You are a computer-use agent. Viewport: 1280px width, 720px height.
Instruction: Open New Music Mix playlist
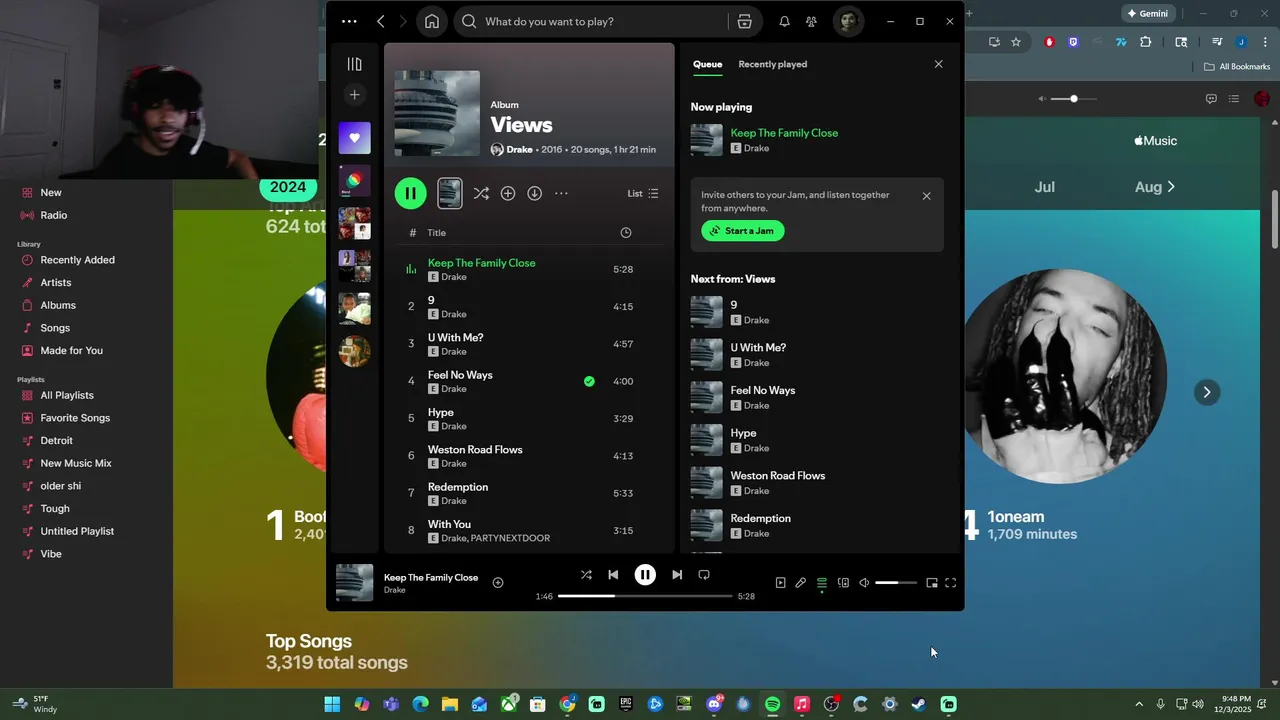pyautogui.click(x=76, y=463)
